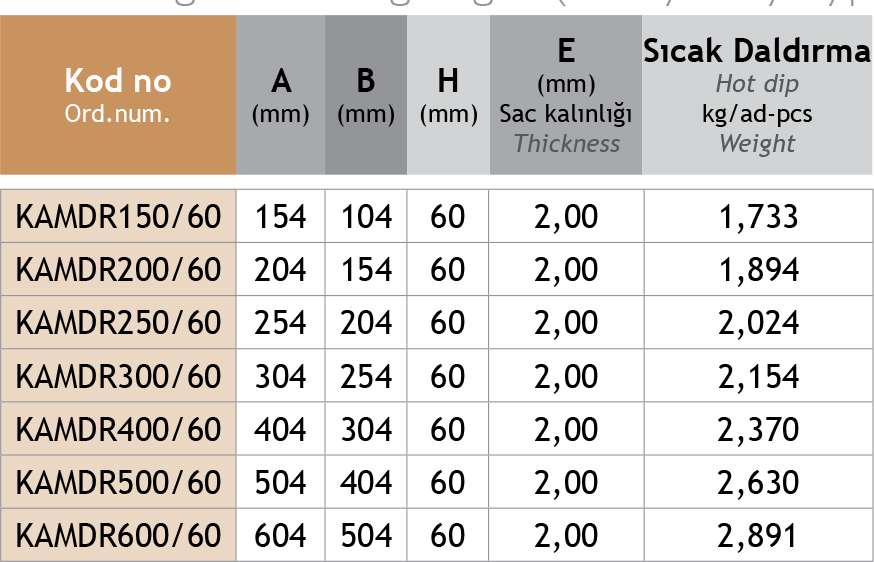Select the KAMDR200/60 row code
The width and height of the screenshot is (874, 562).
pos(118,269)
